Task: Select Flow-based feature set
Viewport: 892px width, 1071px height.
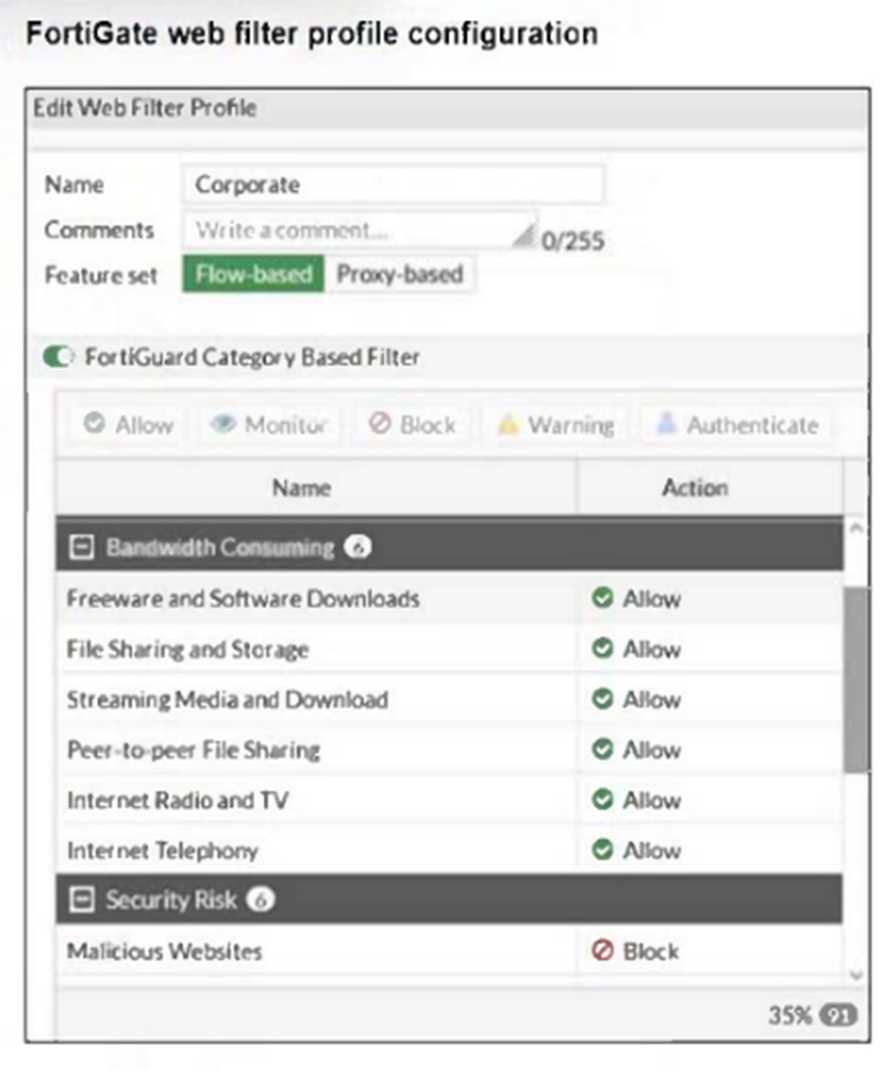Action: 253,275
